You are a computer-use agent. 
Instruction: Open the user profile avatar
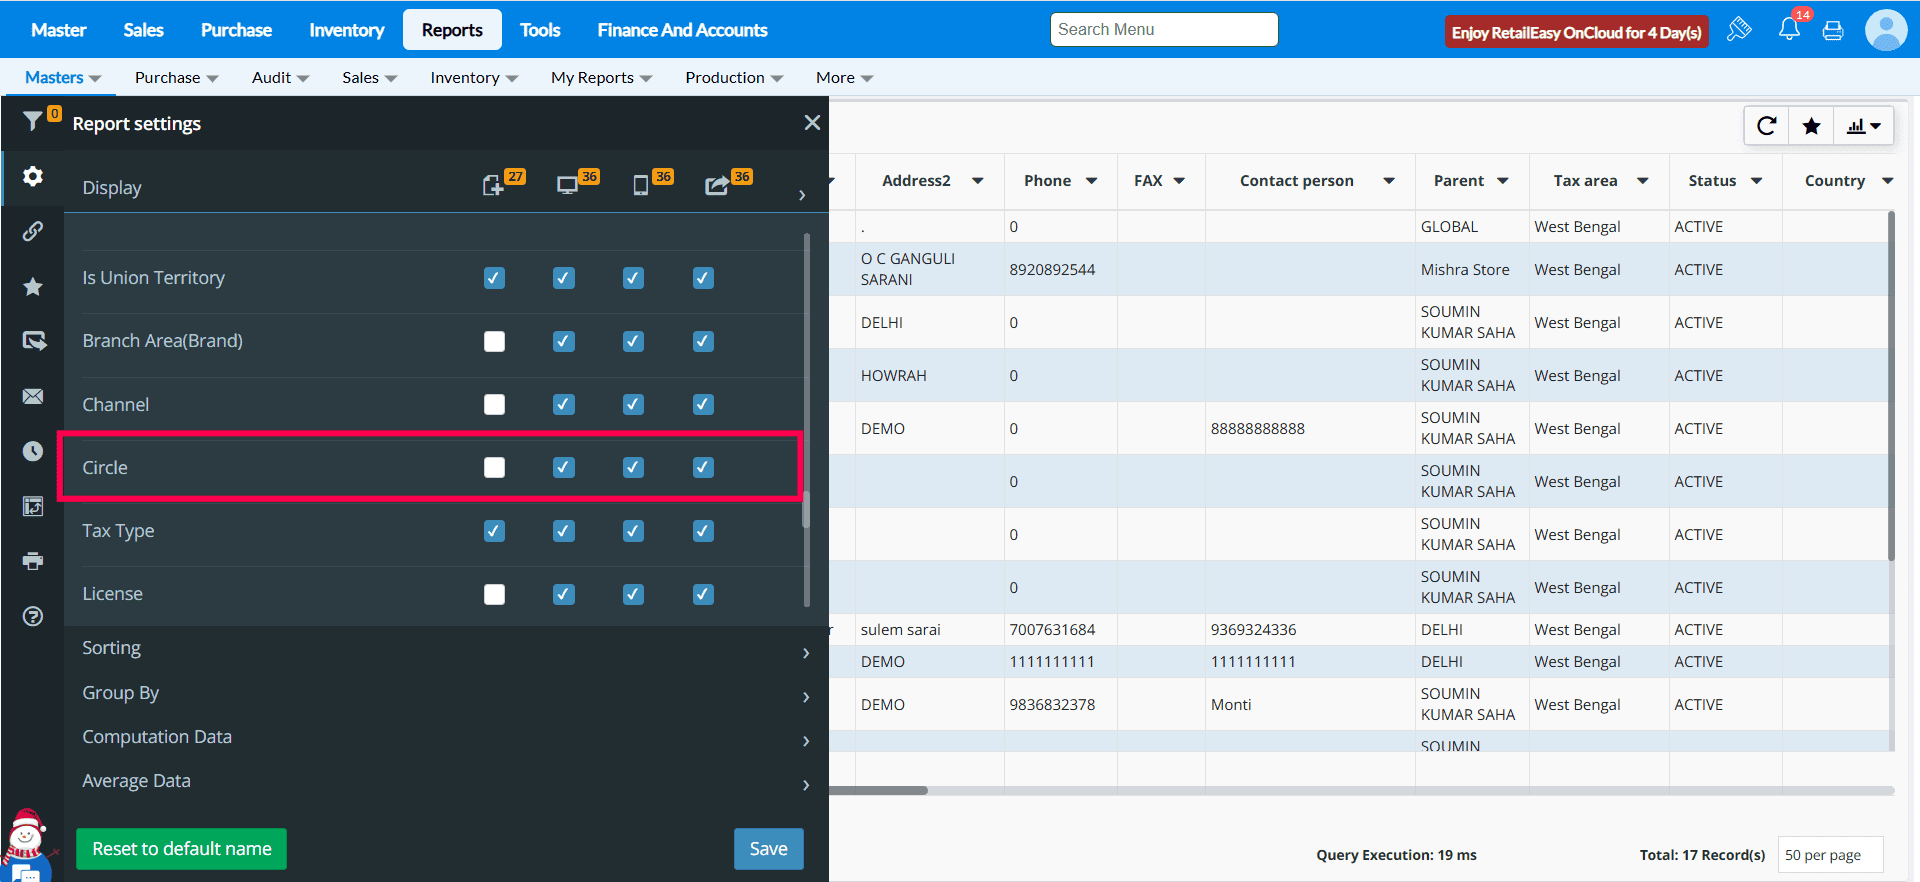(1886, 30)
